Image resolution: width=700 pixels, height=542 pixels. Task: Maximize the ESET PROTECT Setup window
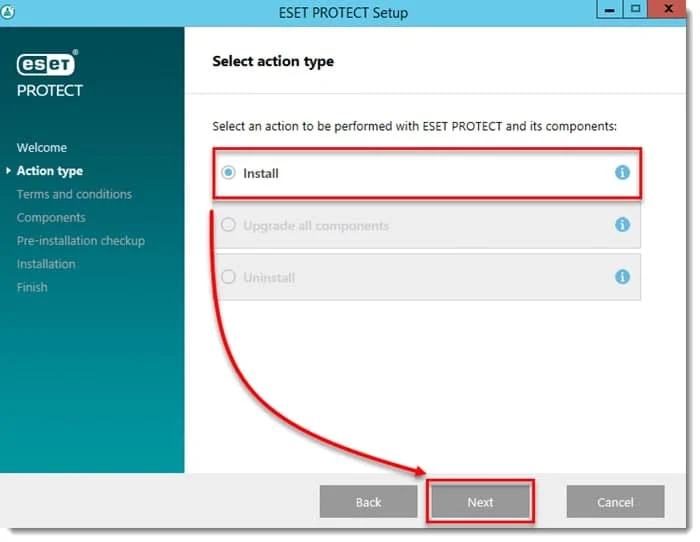tap(635, 9)
